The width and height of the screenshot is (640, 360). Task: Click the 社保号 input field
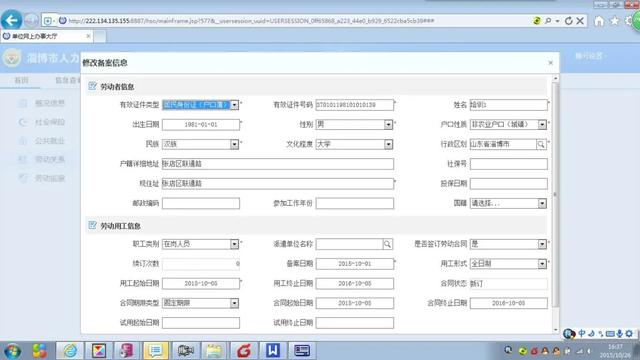pyautogui.click(x=509, y=164)
